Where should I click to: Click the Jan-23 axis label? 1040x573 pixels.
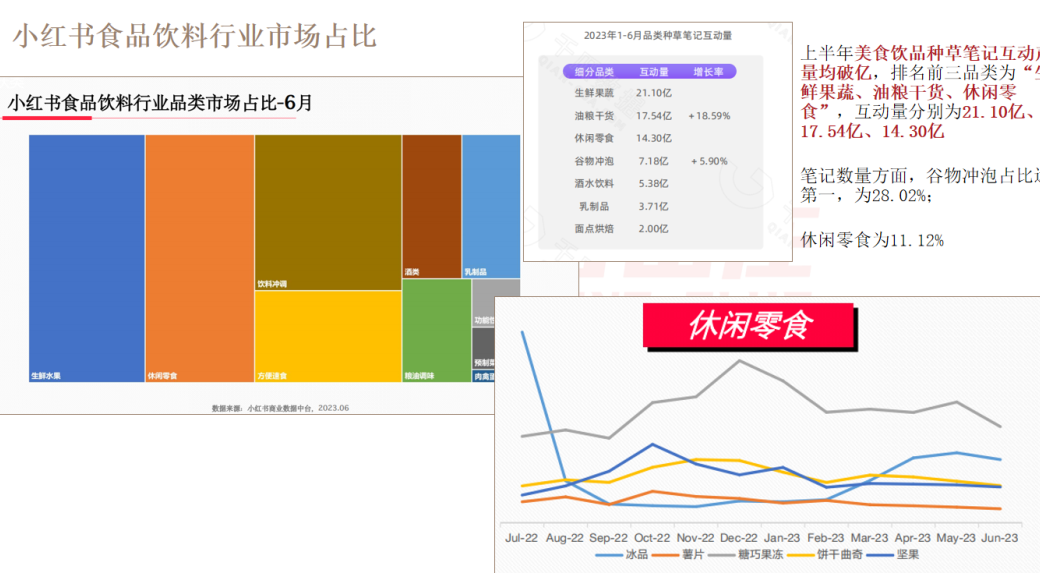click(x=782, y=538)
